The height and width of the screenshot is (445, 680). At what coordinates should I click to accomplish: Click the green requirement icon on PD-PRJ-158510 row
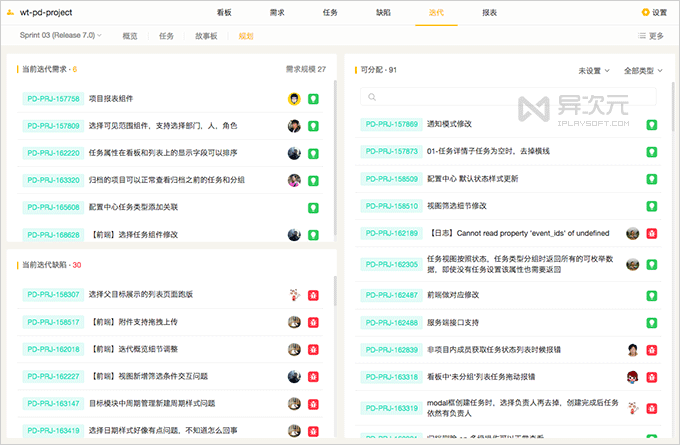tap(651, 206)
